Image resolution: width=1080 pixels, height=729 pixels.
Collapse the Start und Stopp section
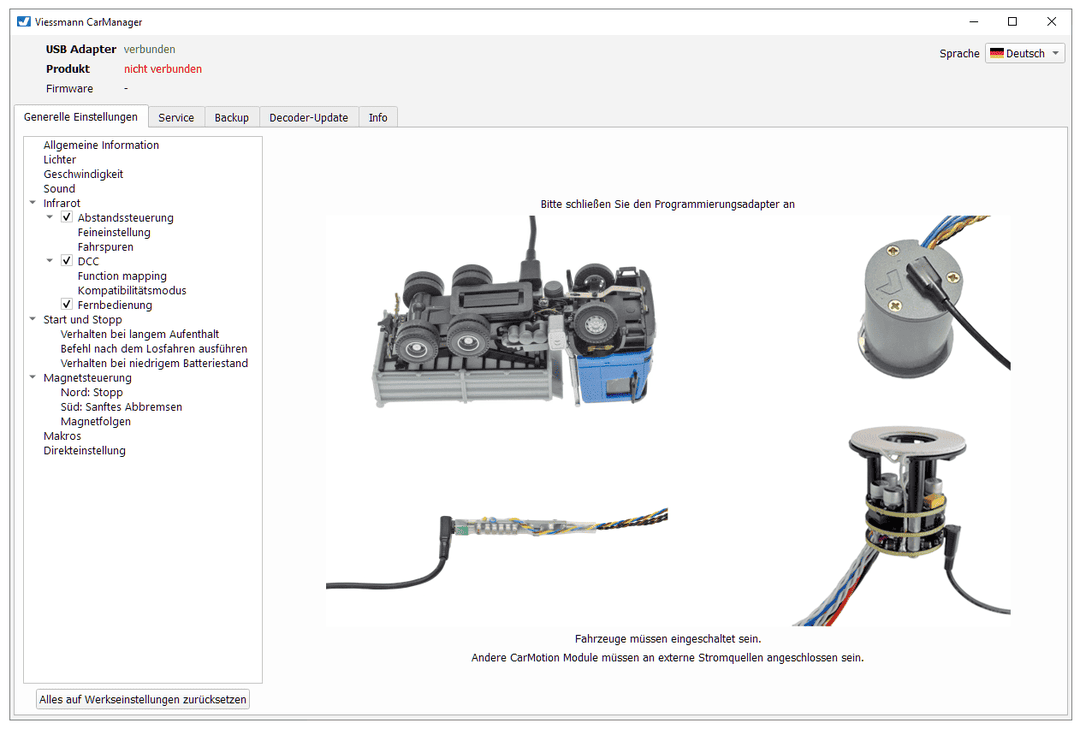click(33, 320)
